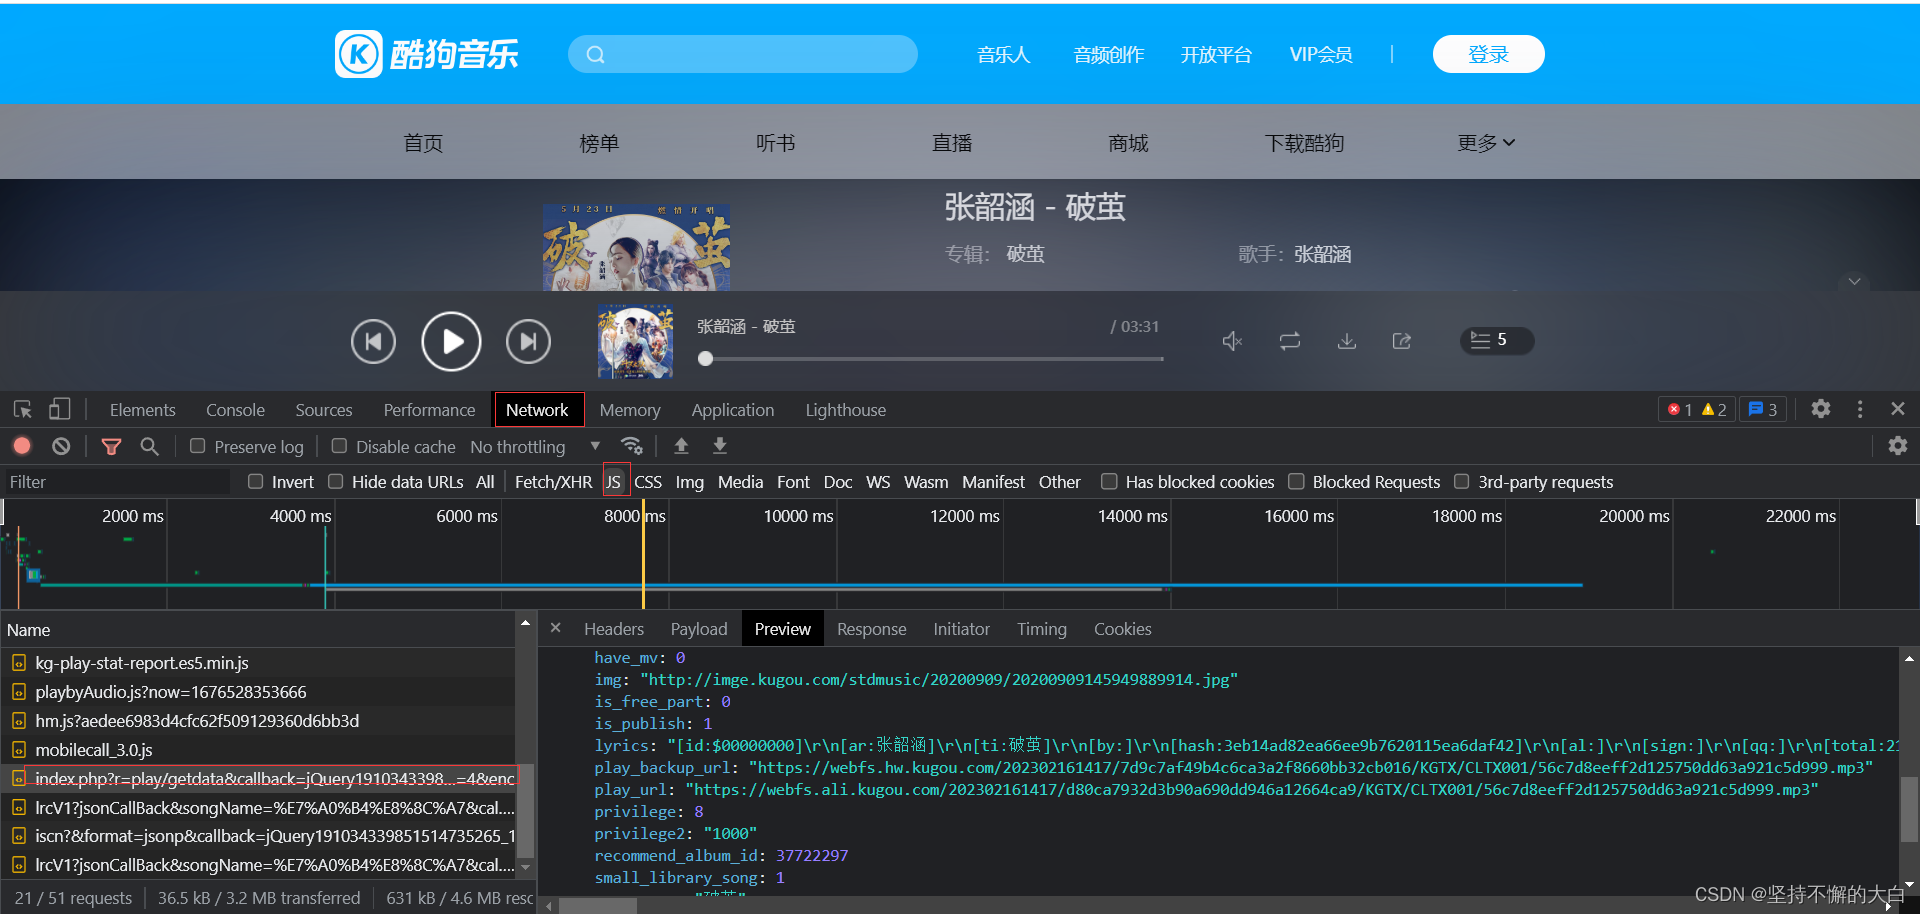The image size is (1920, 914).
Task: Filter requests by Img type
Action: point(689,482)
